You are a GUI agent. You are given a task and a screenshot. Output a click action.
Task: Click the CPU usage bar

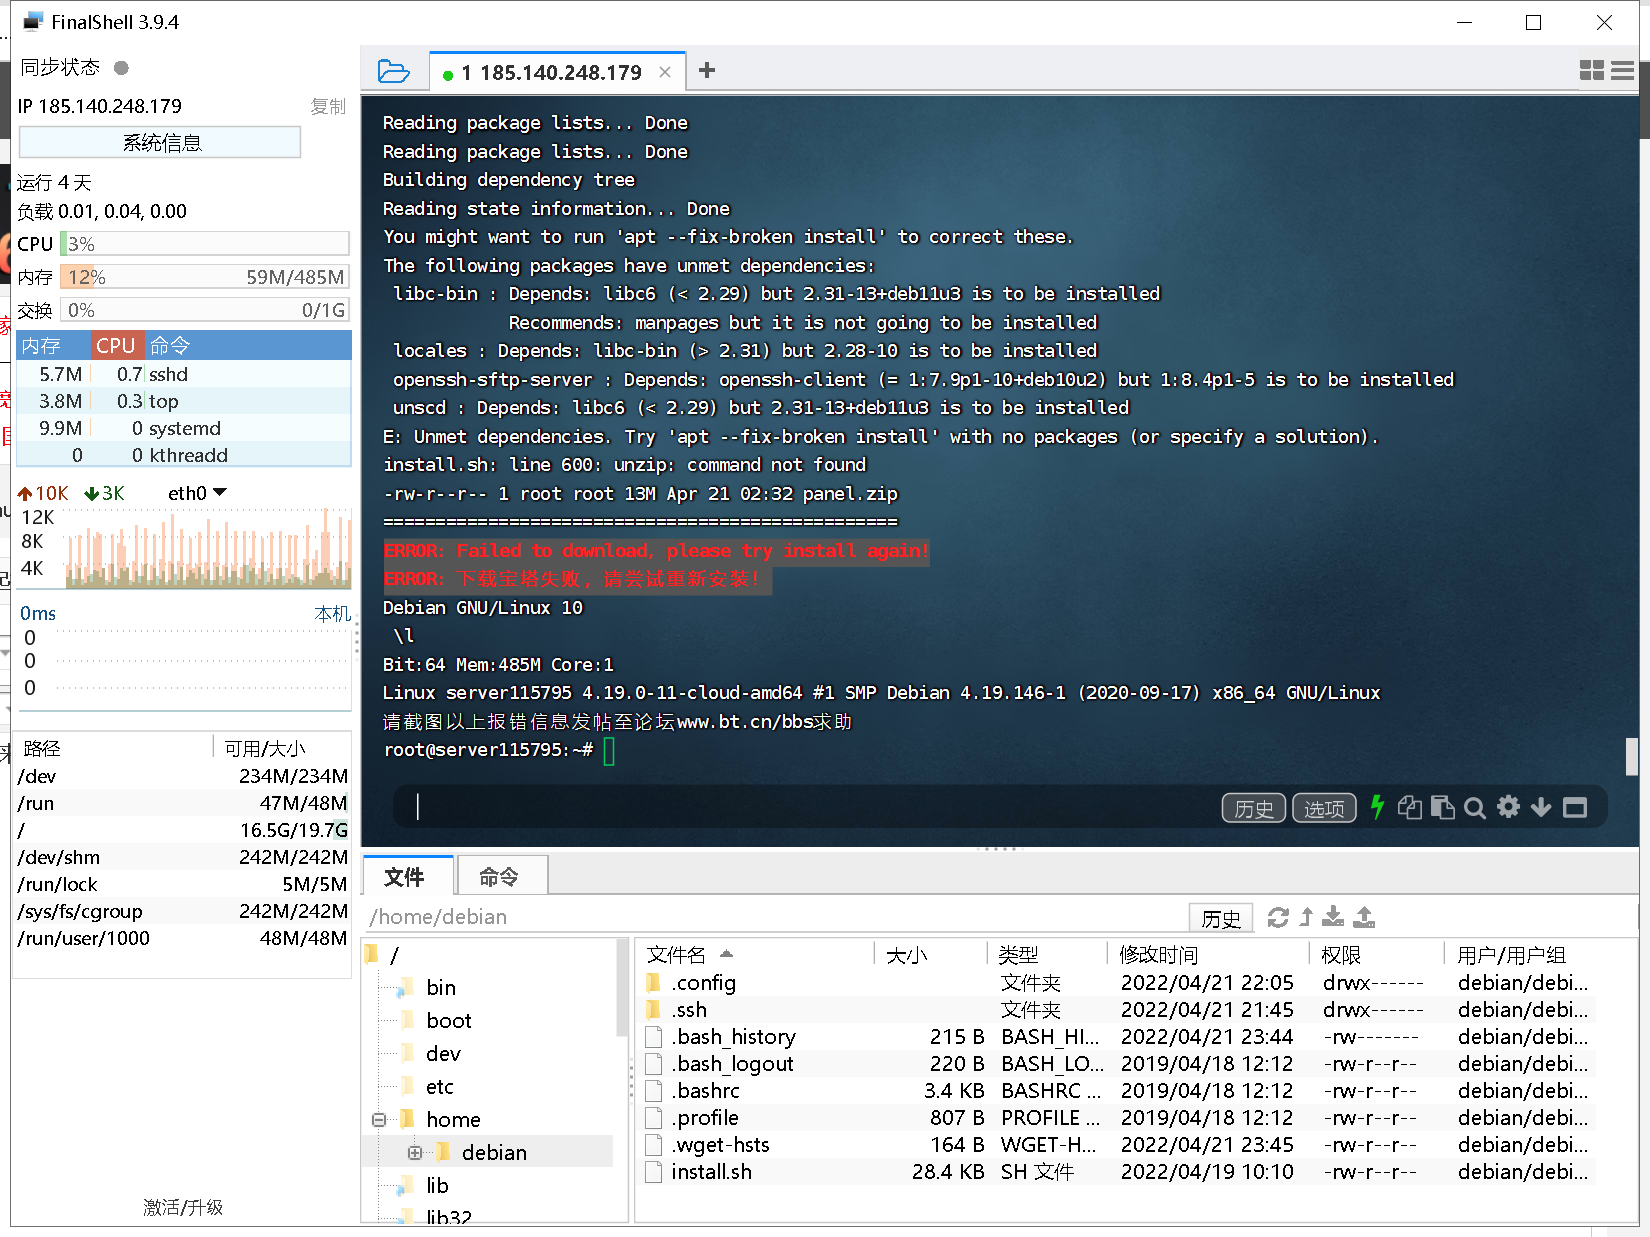click(x=204, y=244)
